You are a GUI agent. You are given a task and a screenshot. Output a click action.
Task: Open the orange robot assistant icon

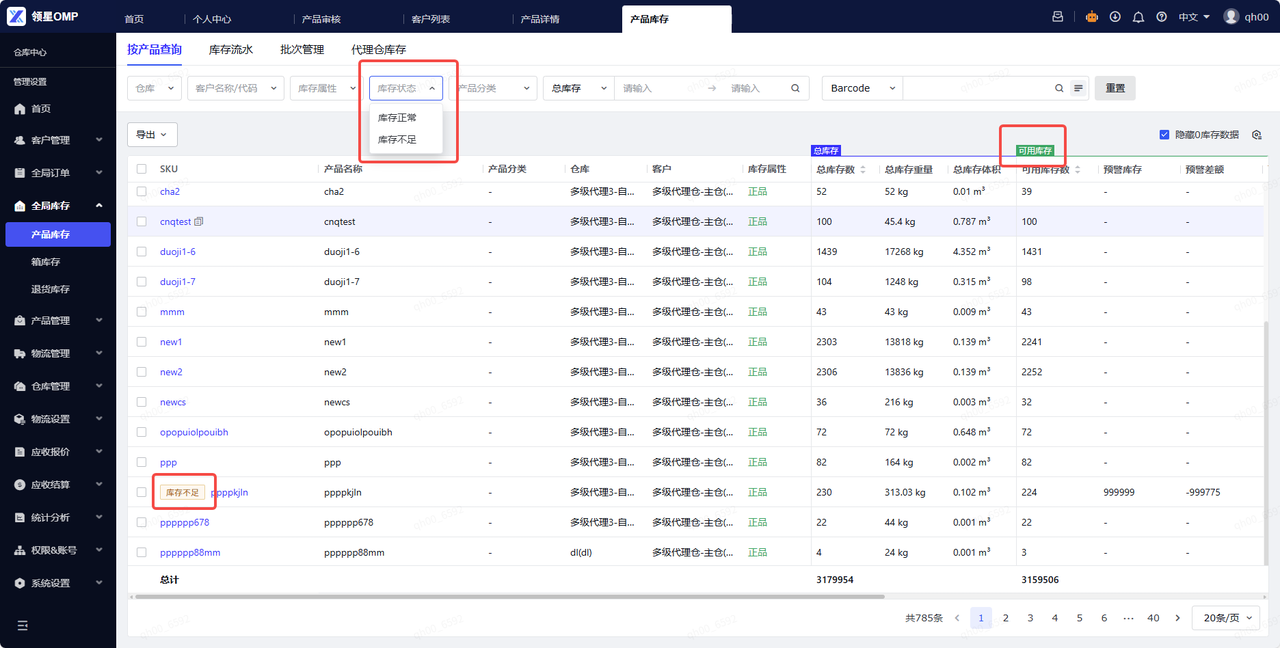click(x=1091, y=17)
